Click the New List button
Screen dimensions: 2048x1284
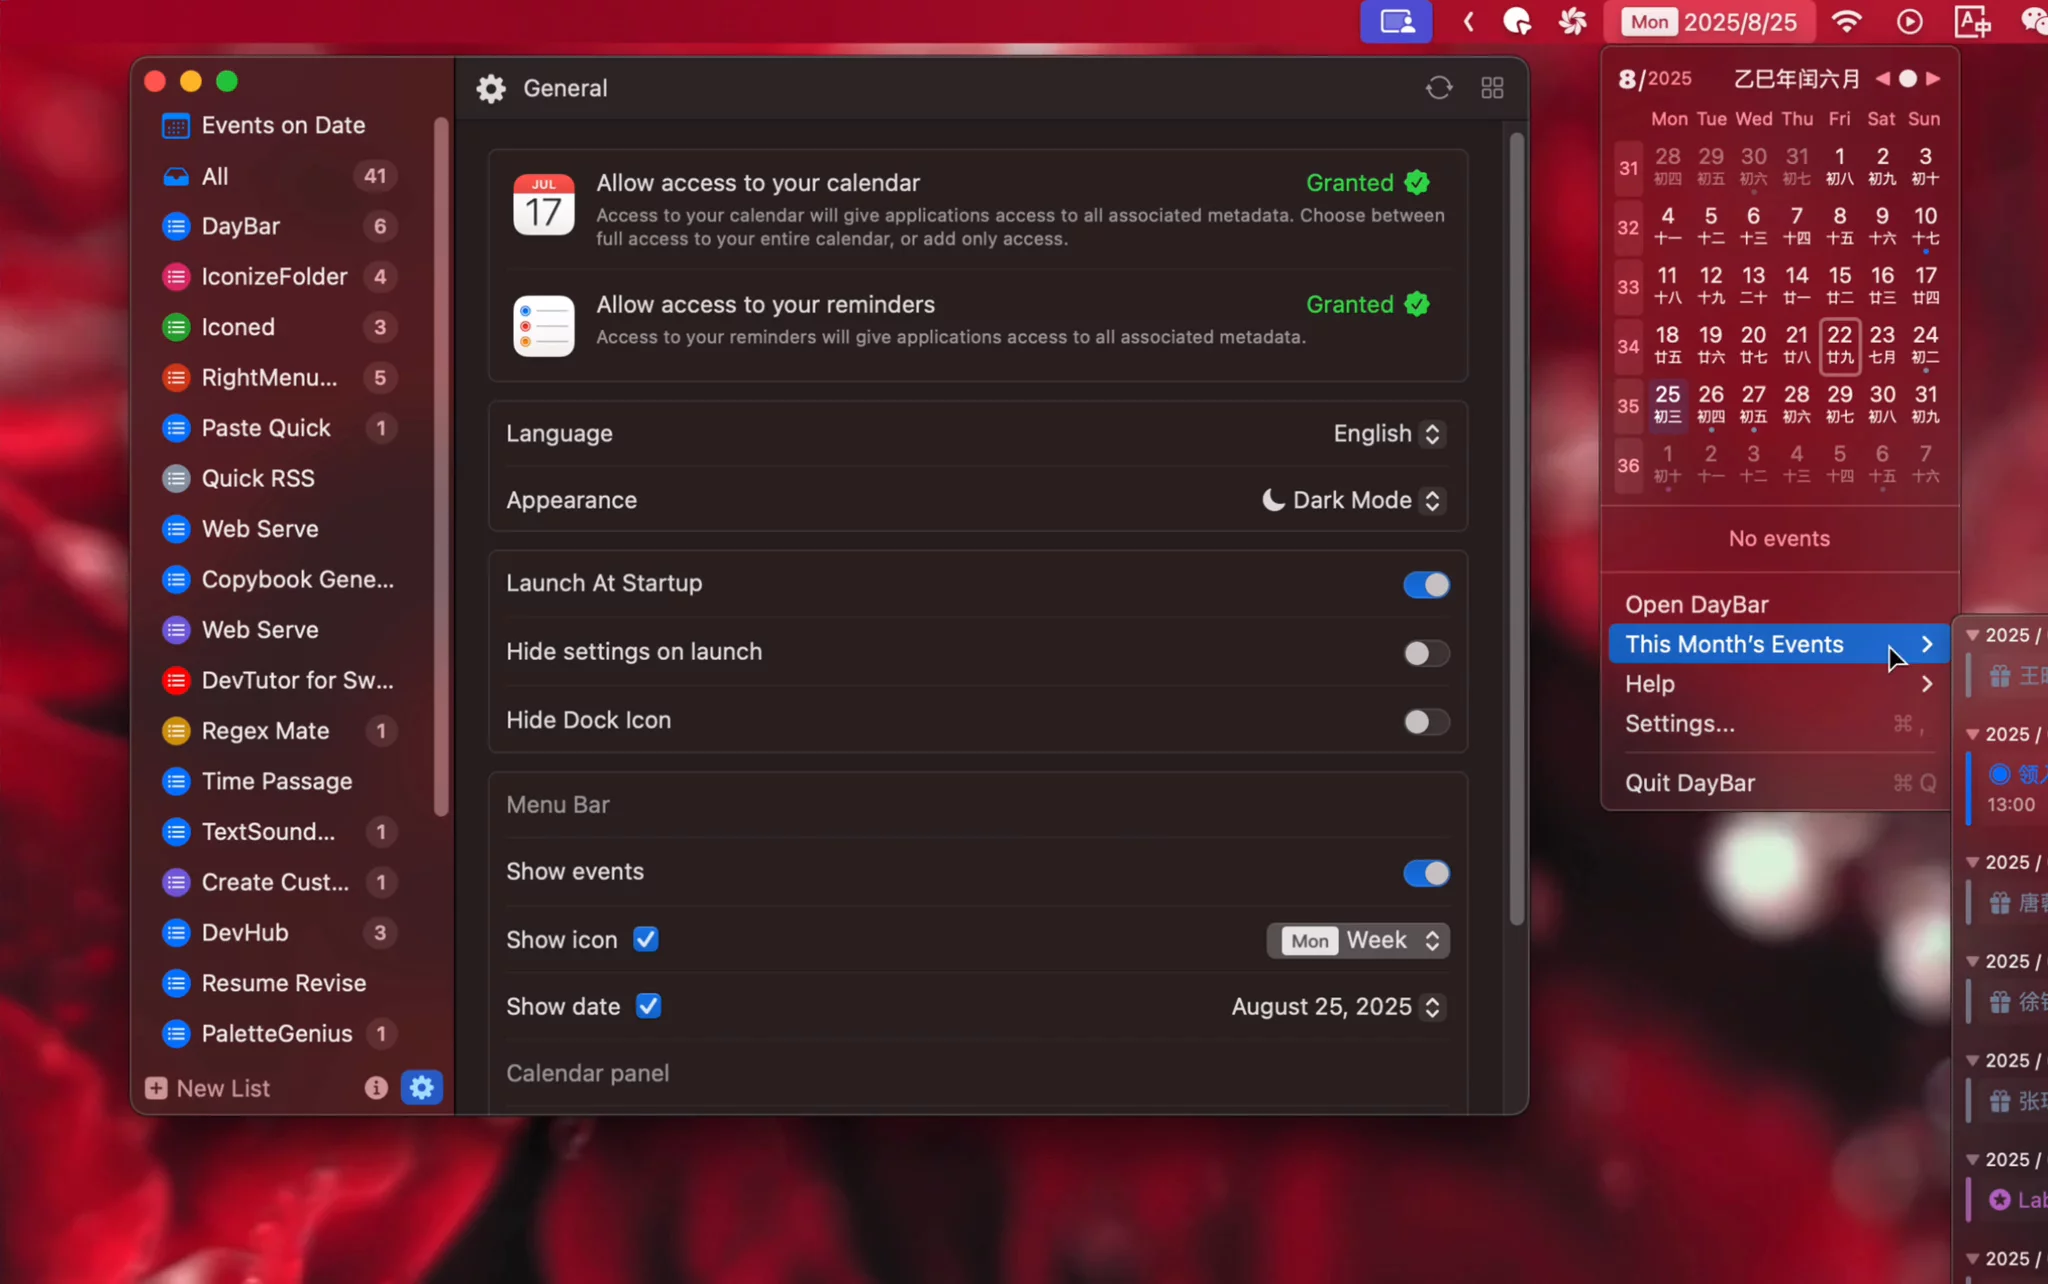[x=208, y=1088]
